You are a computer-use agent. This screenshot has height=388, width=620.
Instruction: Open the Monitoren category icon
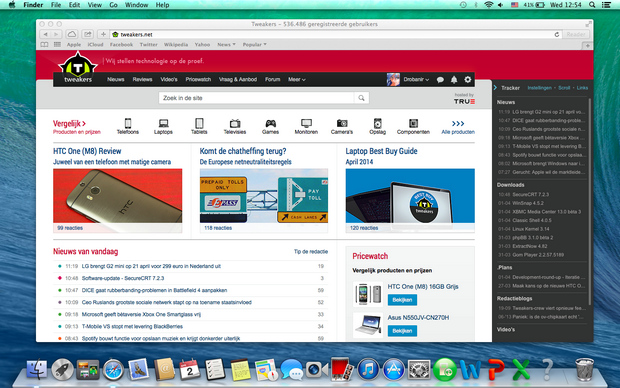306,123
